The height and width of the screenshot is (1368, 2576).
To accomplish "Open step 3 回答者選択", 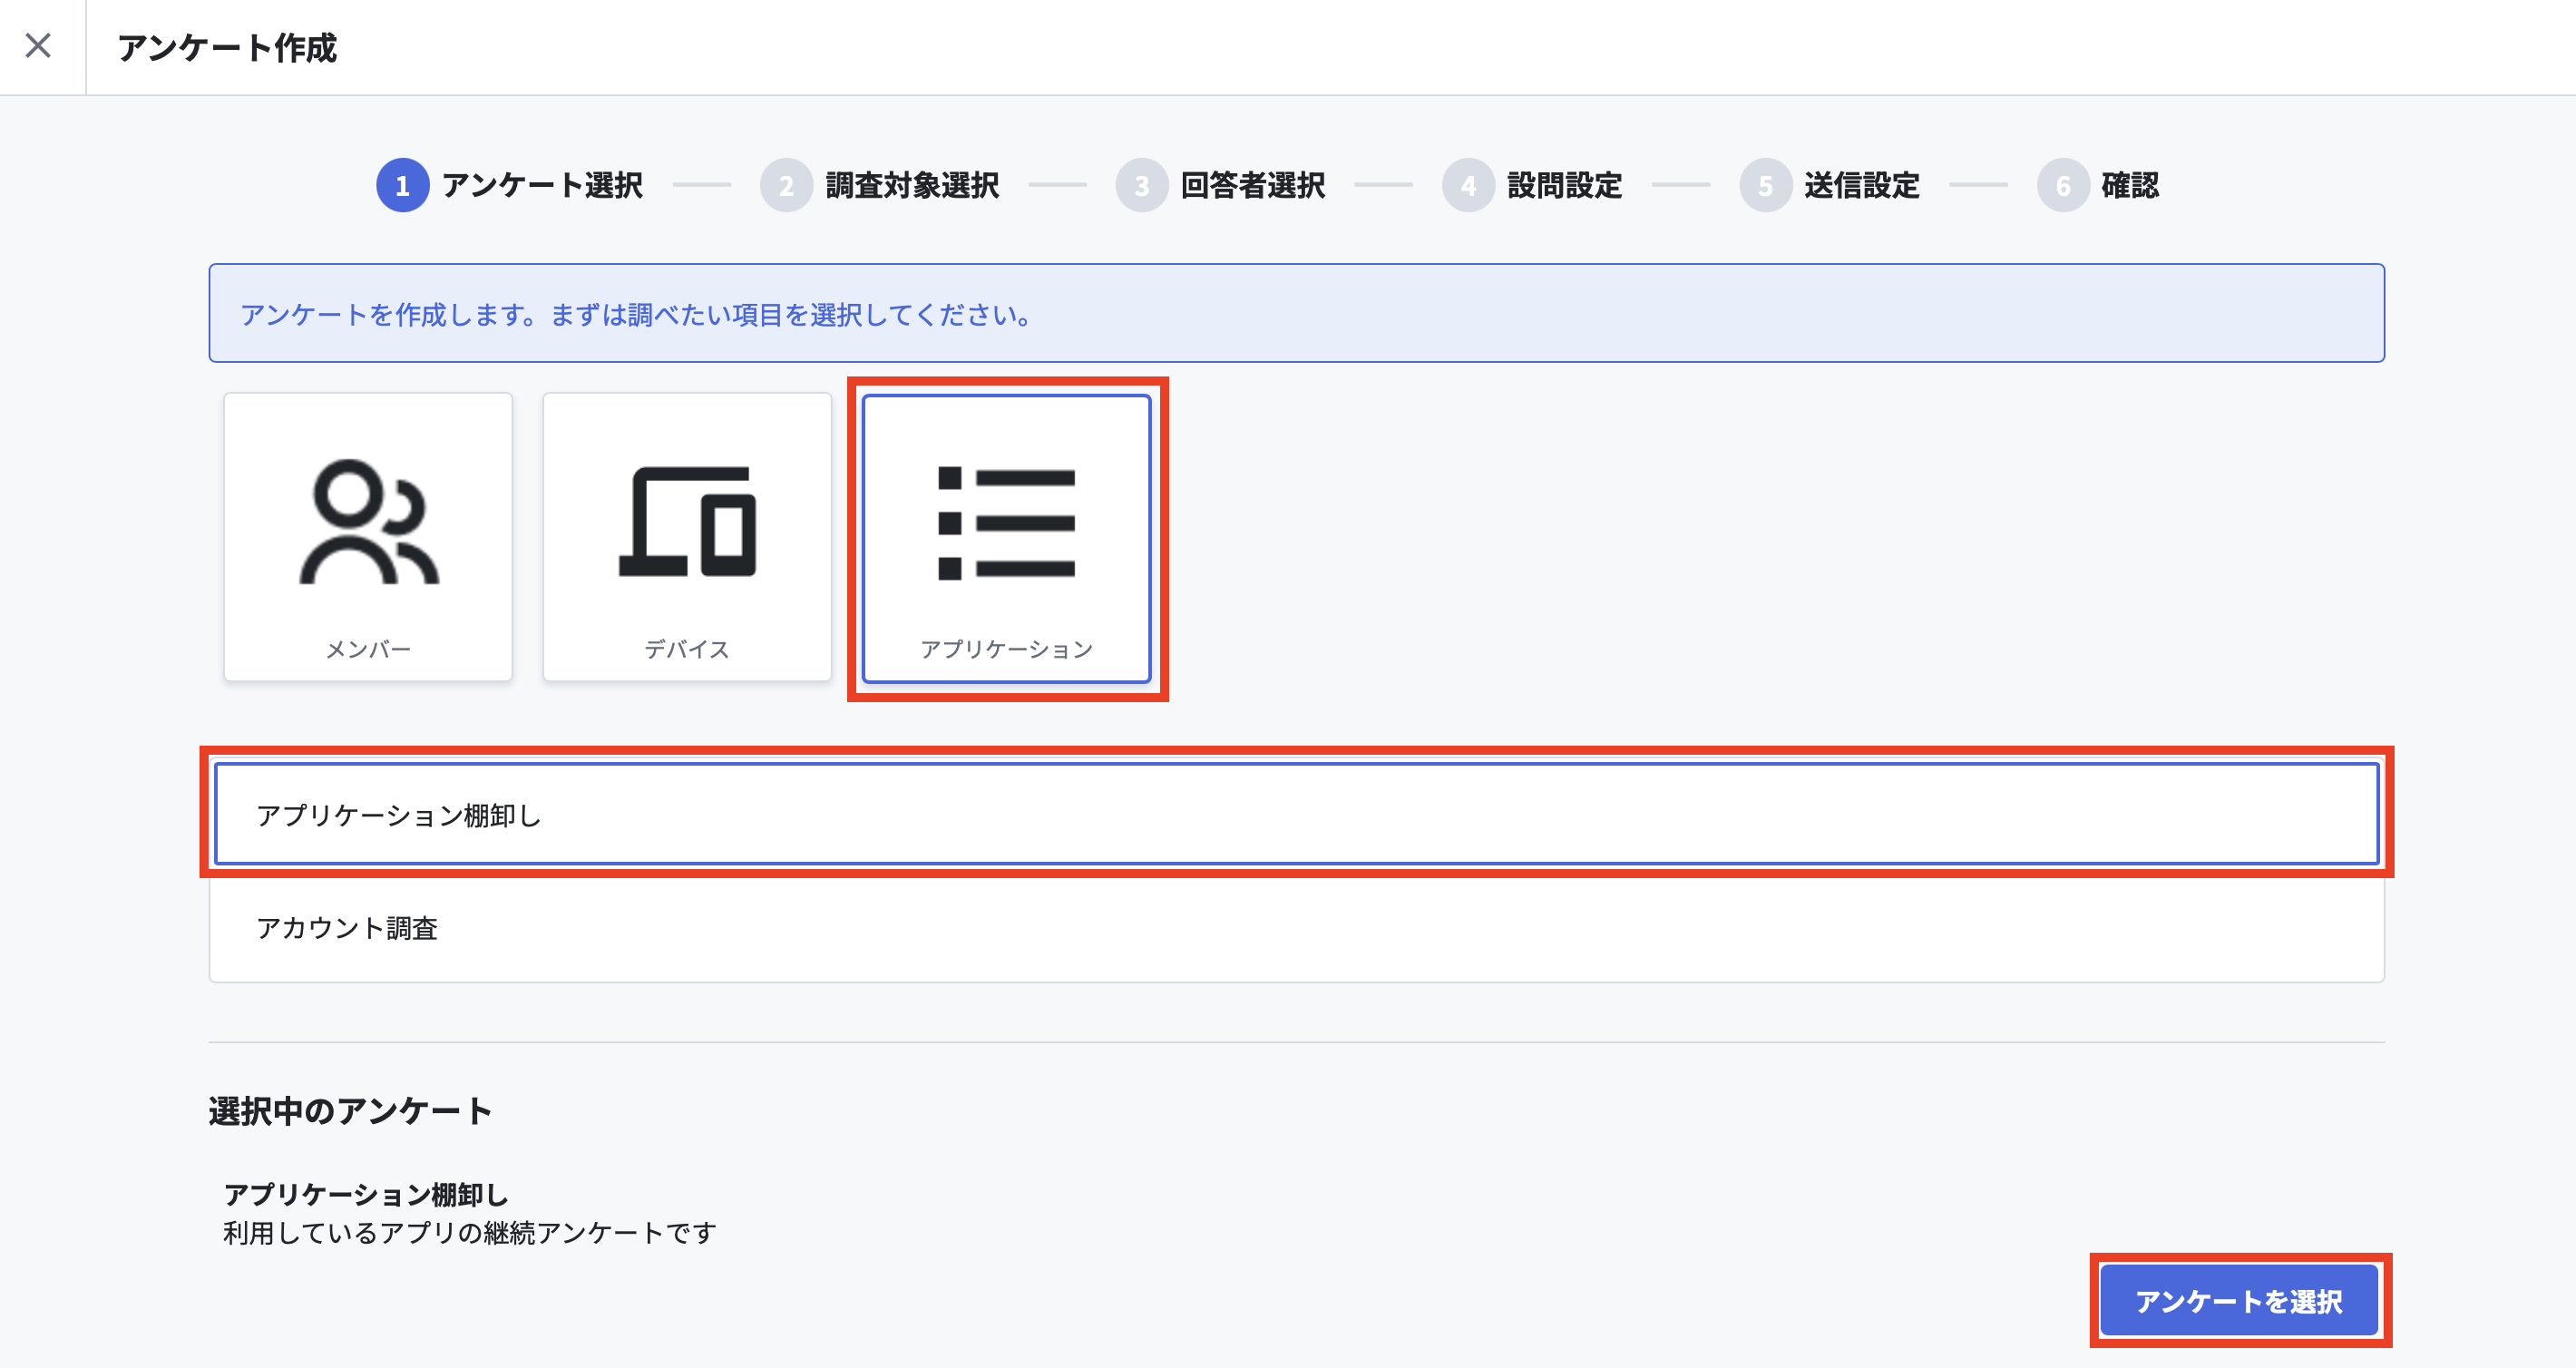I will [1221, 185].
